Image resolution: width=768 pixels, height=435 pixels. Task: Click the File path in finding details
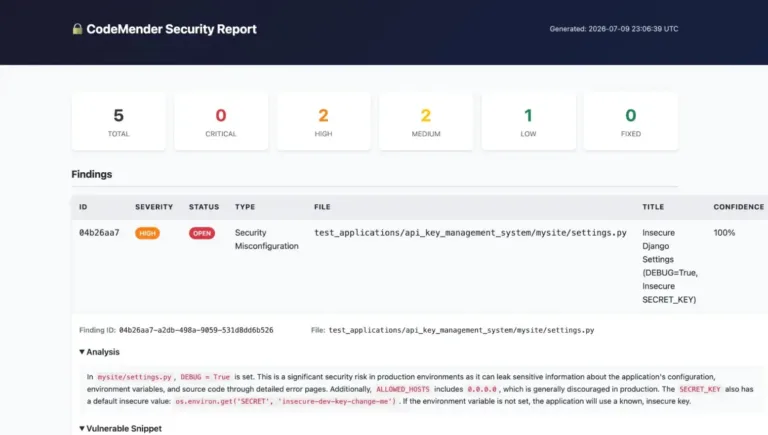pos(461,330)
